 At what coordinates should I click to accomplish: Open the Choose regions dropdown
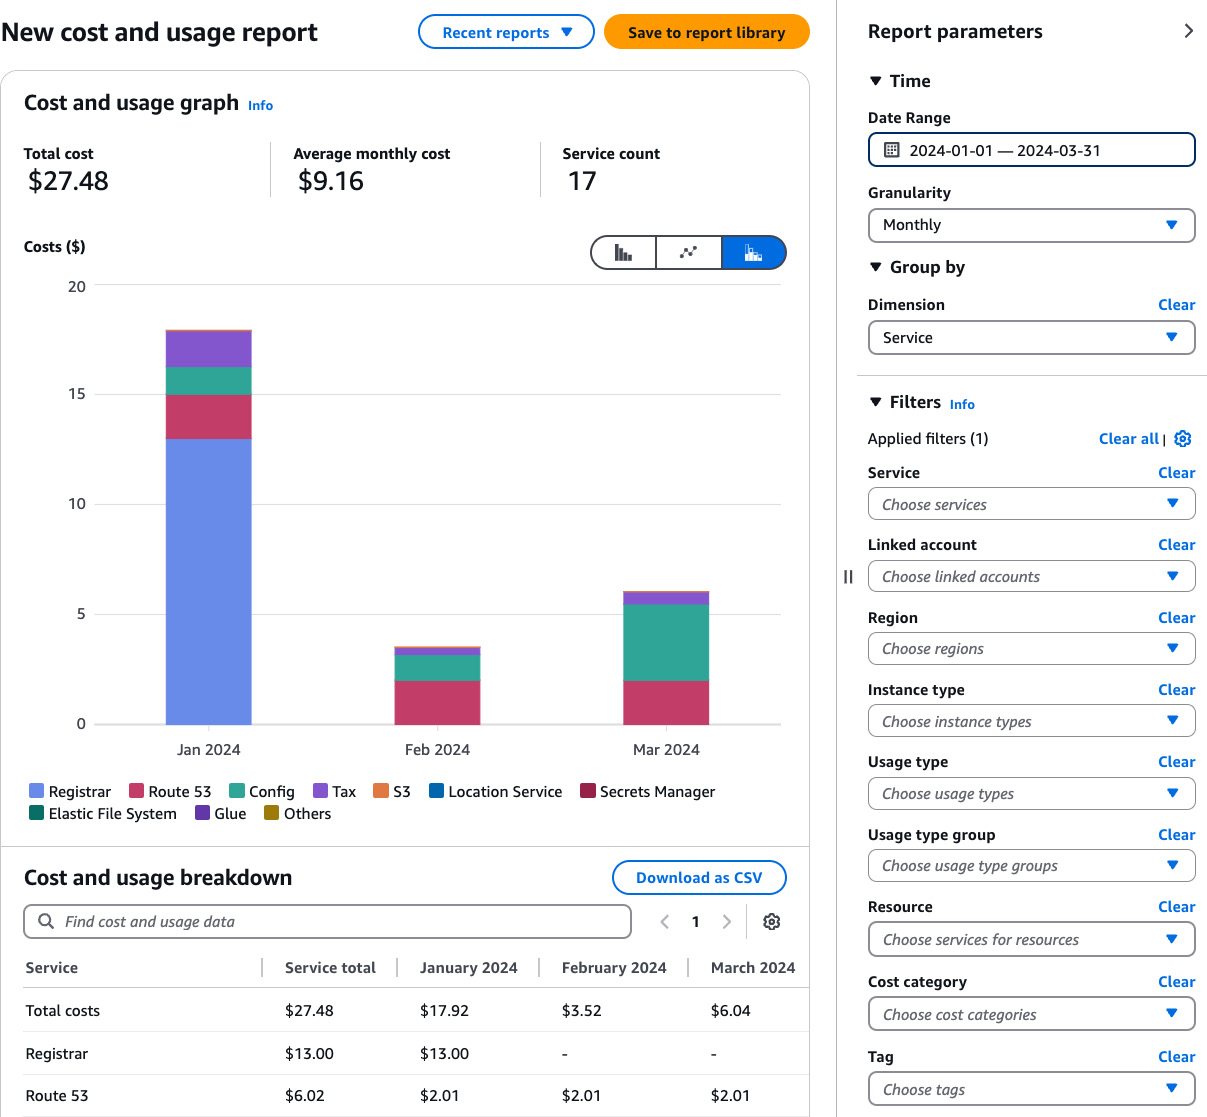tap(1031, 649)
